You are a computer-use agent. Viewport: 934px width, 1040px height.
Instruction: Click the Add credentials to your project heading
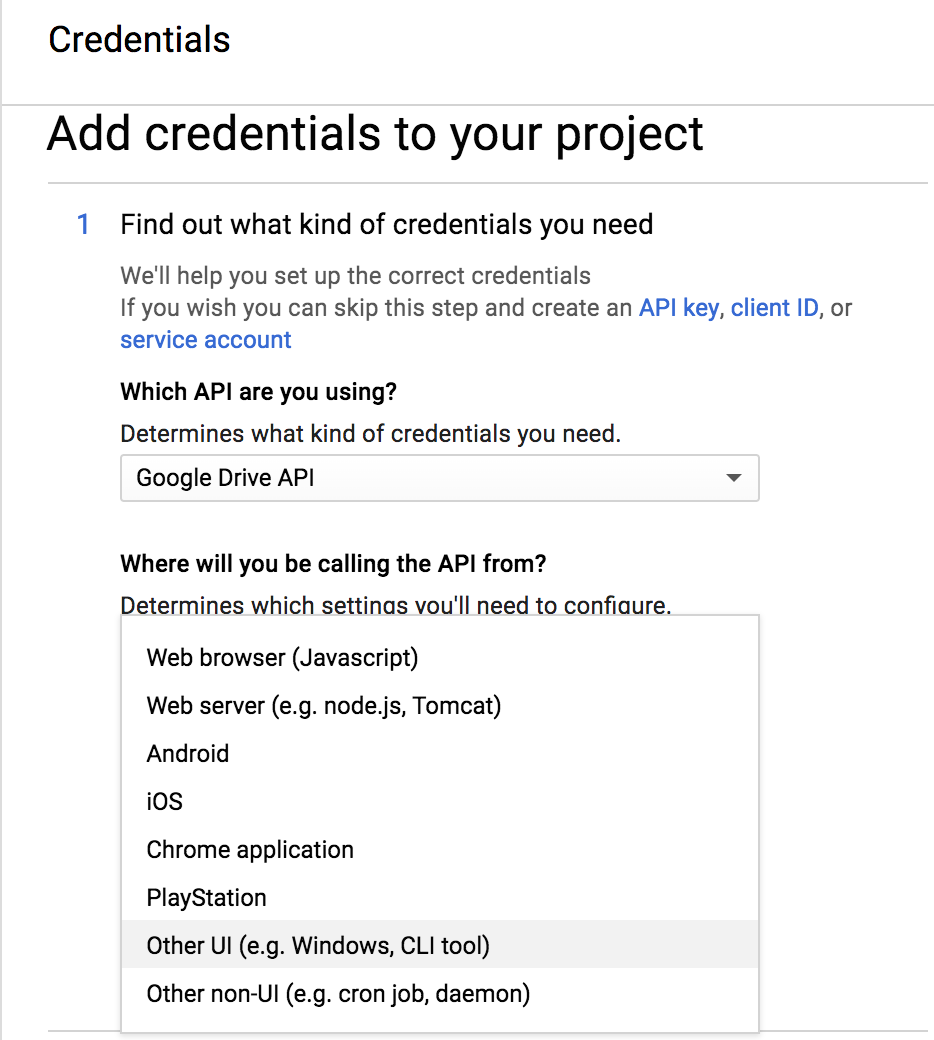[x=375, y=135]
